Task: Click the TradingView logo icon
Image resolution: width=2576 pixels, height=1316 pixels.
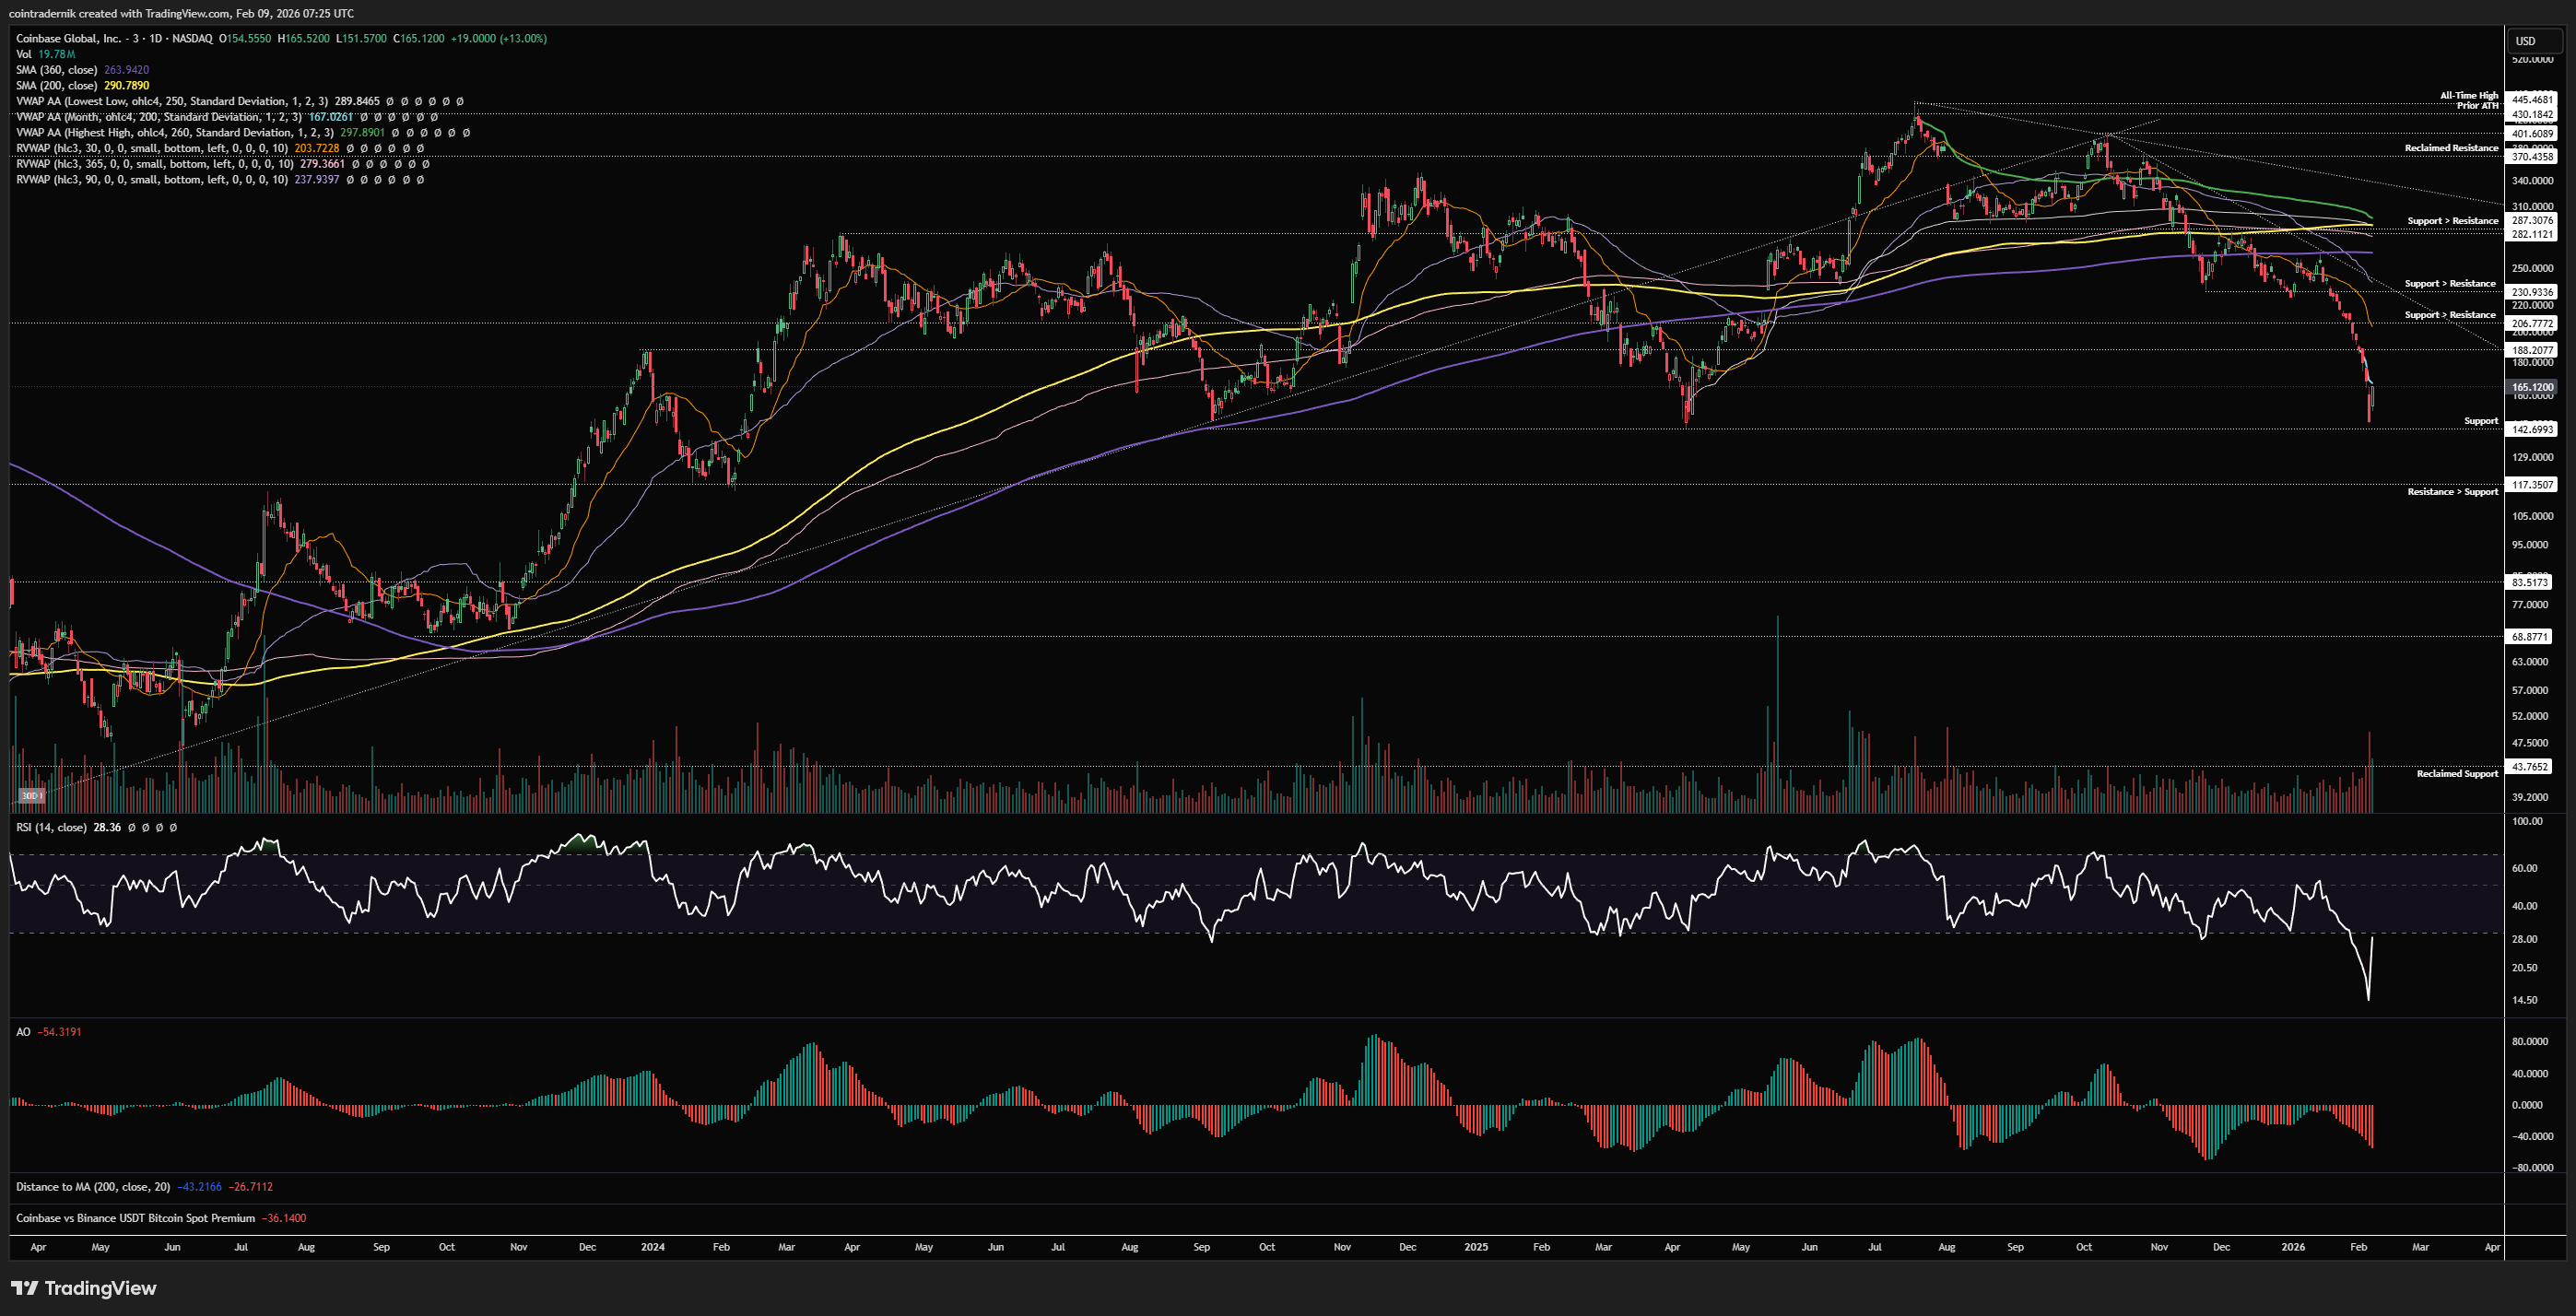Action: click(x=25, y=1288)
